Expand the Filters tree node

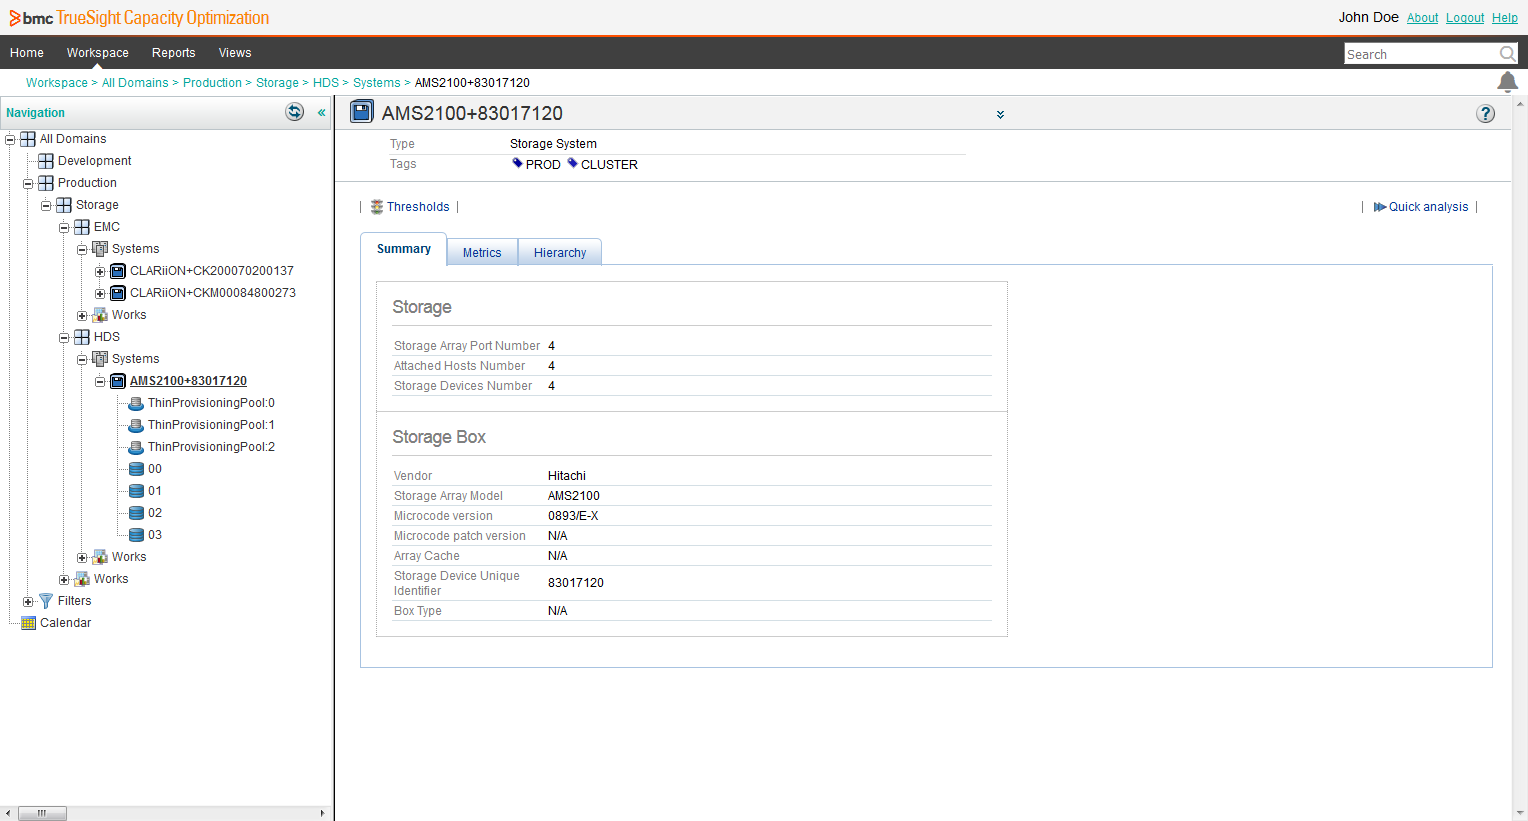pos(28,602)
